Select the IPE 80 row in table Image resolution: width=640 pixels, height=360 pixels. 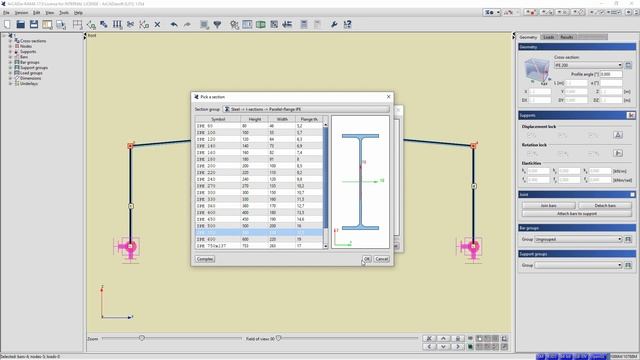[x=259, y=126]
